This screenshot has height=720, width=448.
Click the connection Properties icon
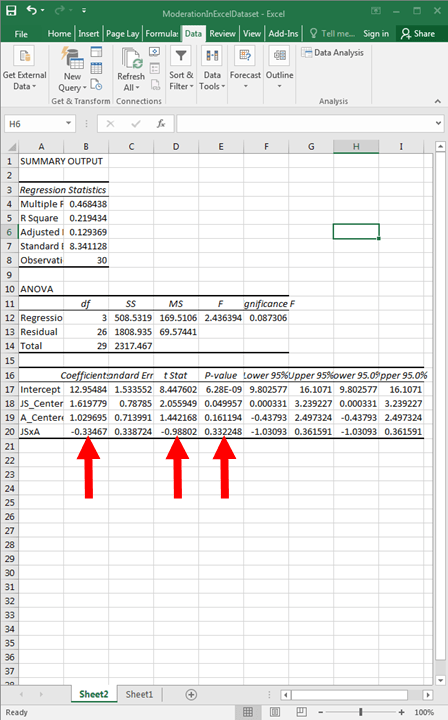pyautogui.click(x=155, y=68)
